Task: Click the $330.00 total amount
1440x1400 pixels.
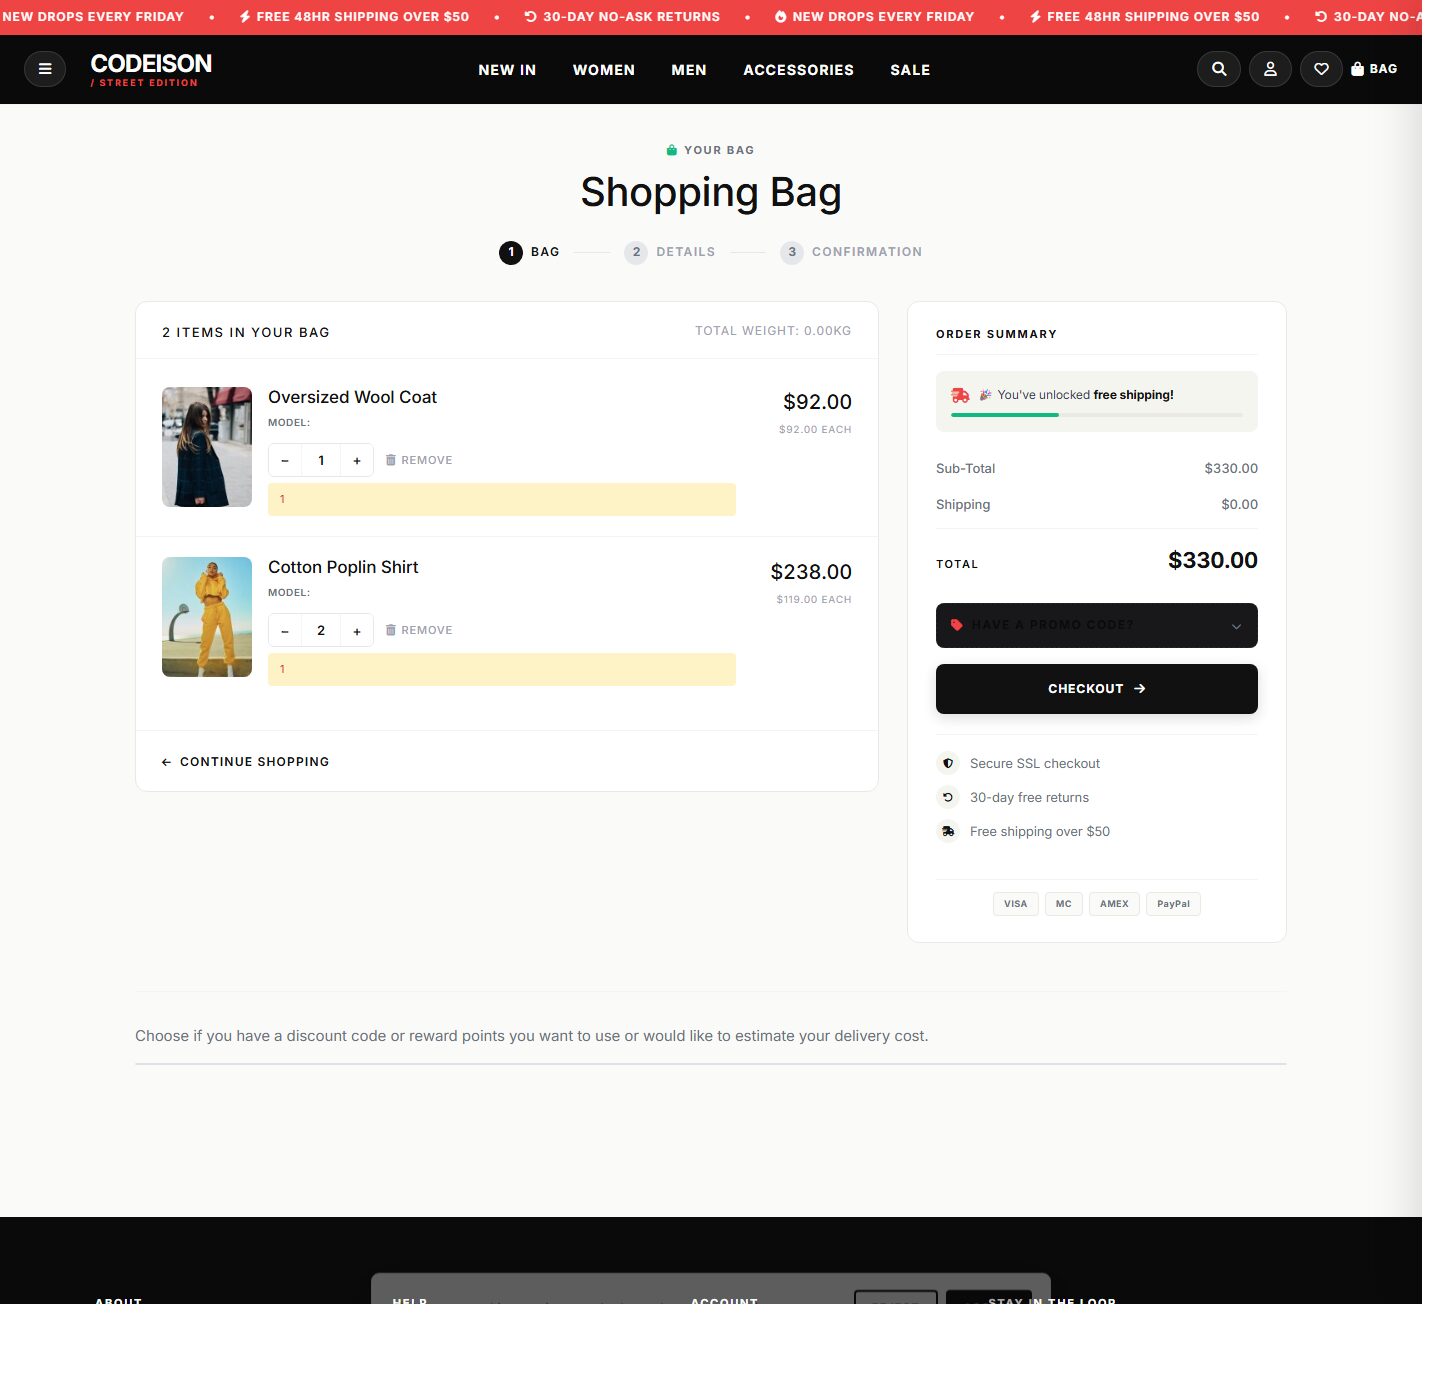Action: [1213, 560]
